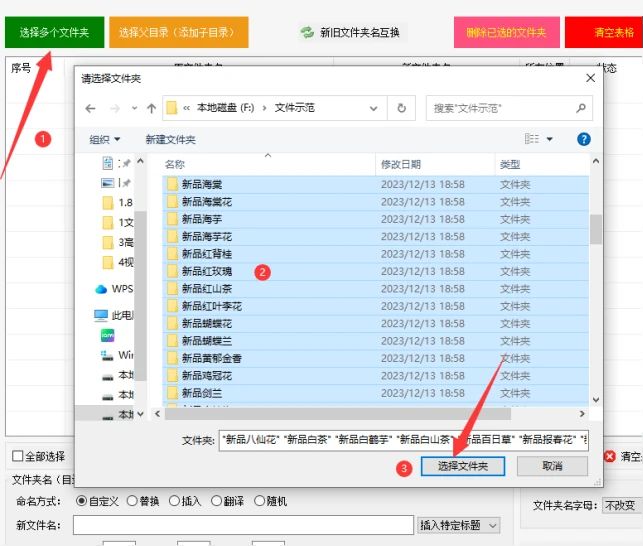
Task: Go back with the left arrow
Action: [90, 108]
